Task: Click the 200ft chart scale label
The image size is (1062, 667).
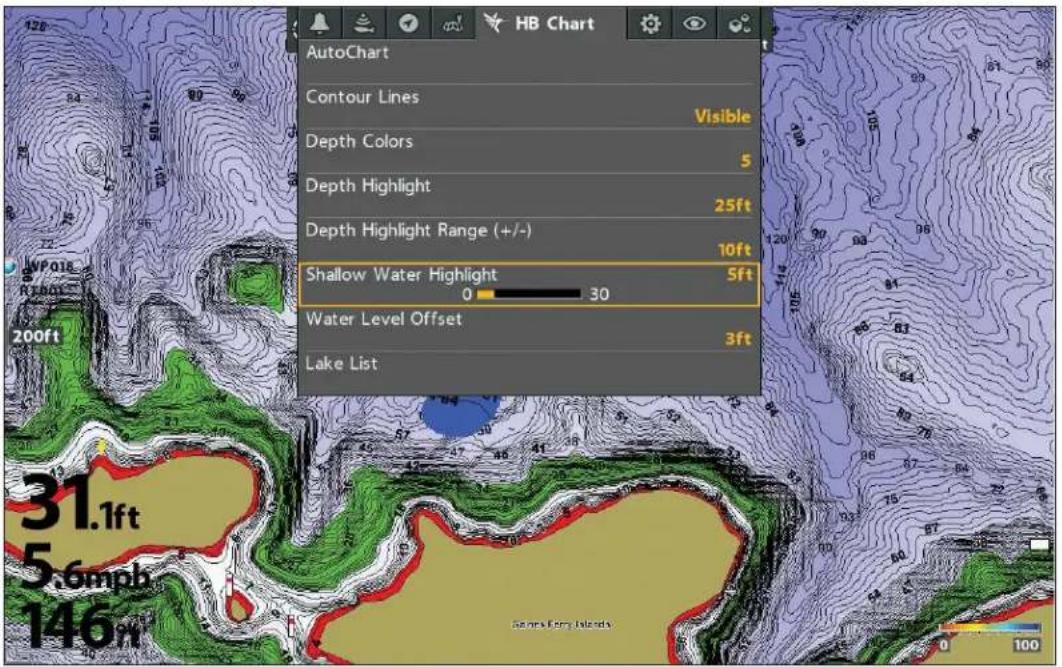Action: click(x=36, y=337)
